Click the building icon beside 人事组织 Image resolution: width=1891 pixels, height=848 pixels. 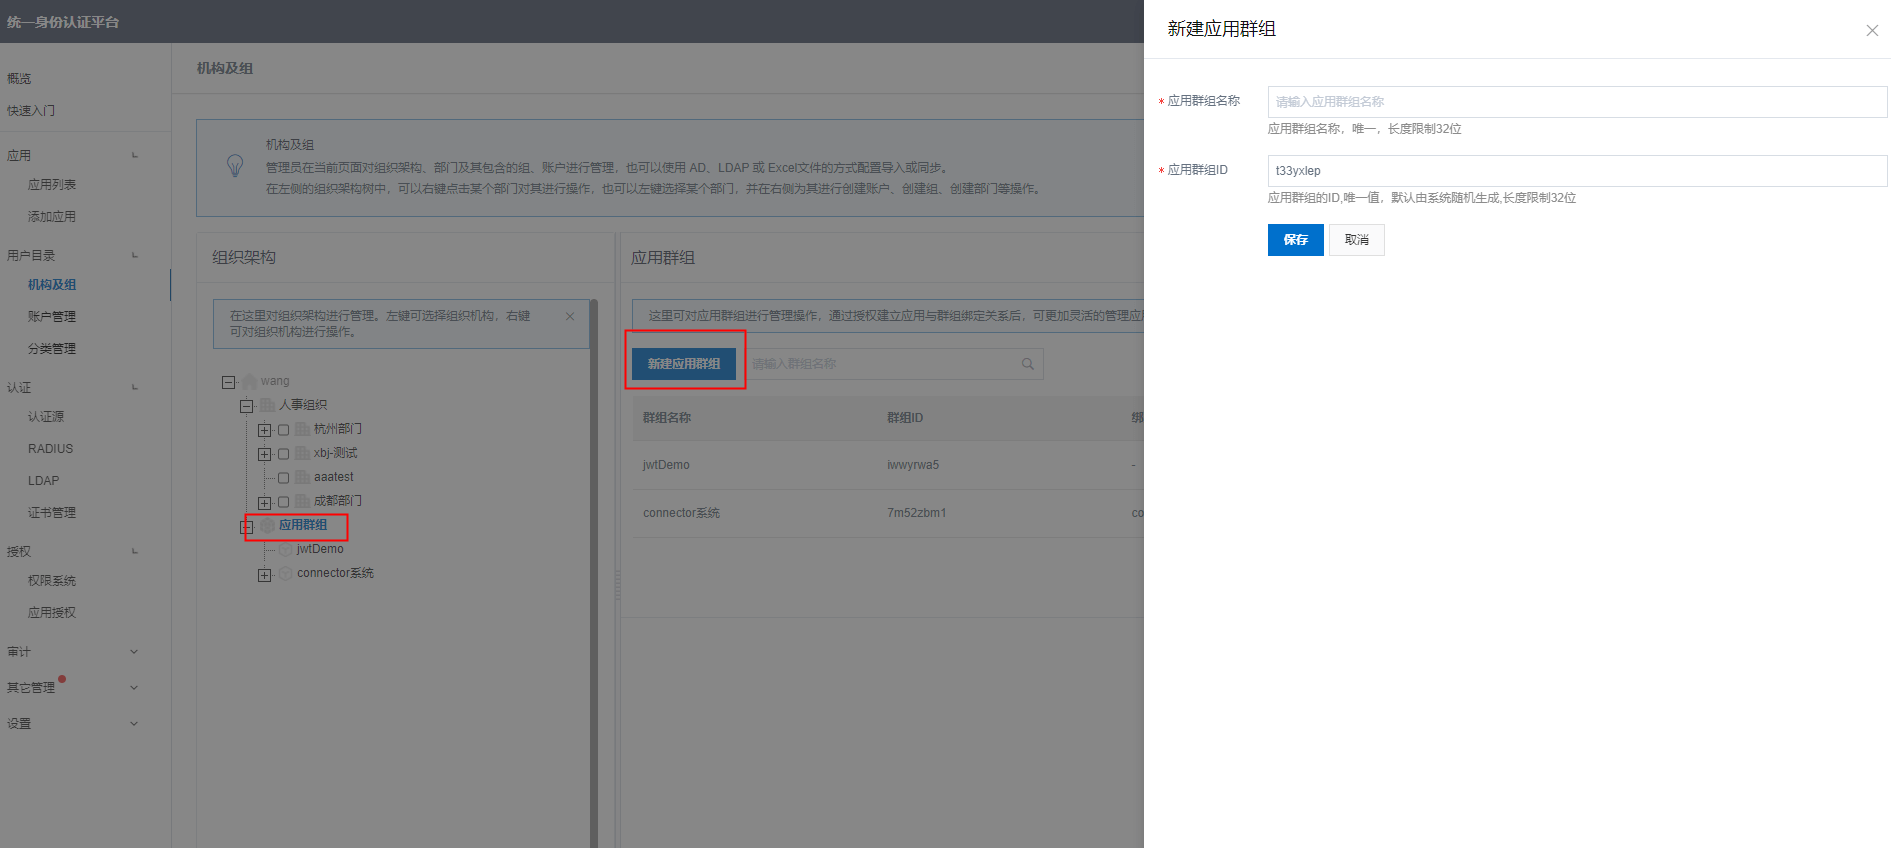point(267,405)
